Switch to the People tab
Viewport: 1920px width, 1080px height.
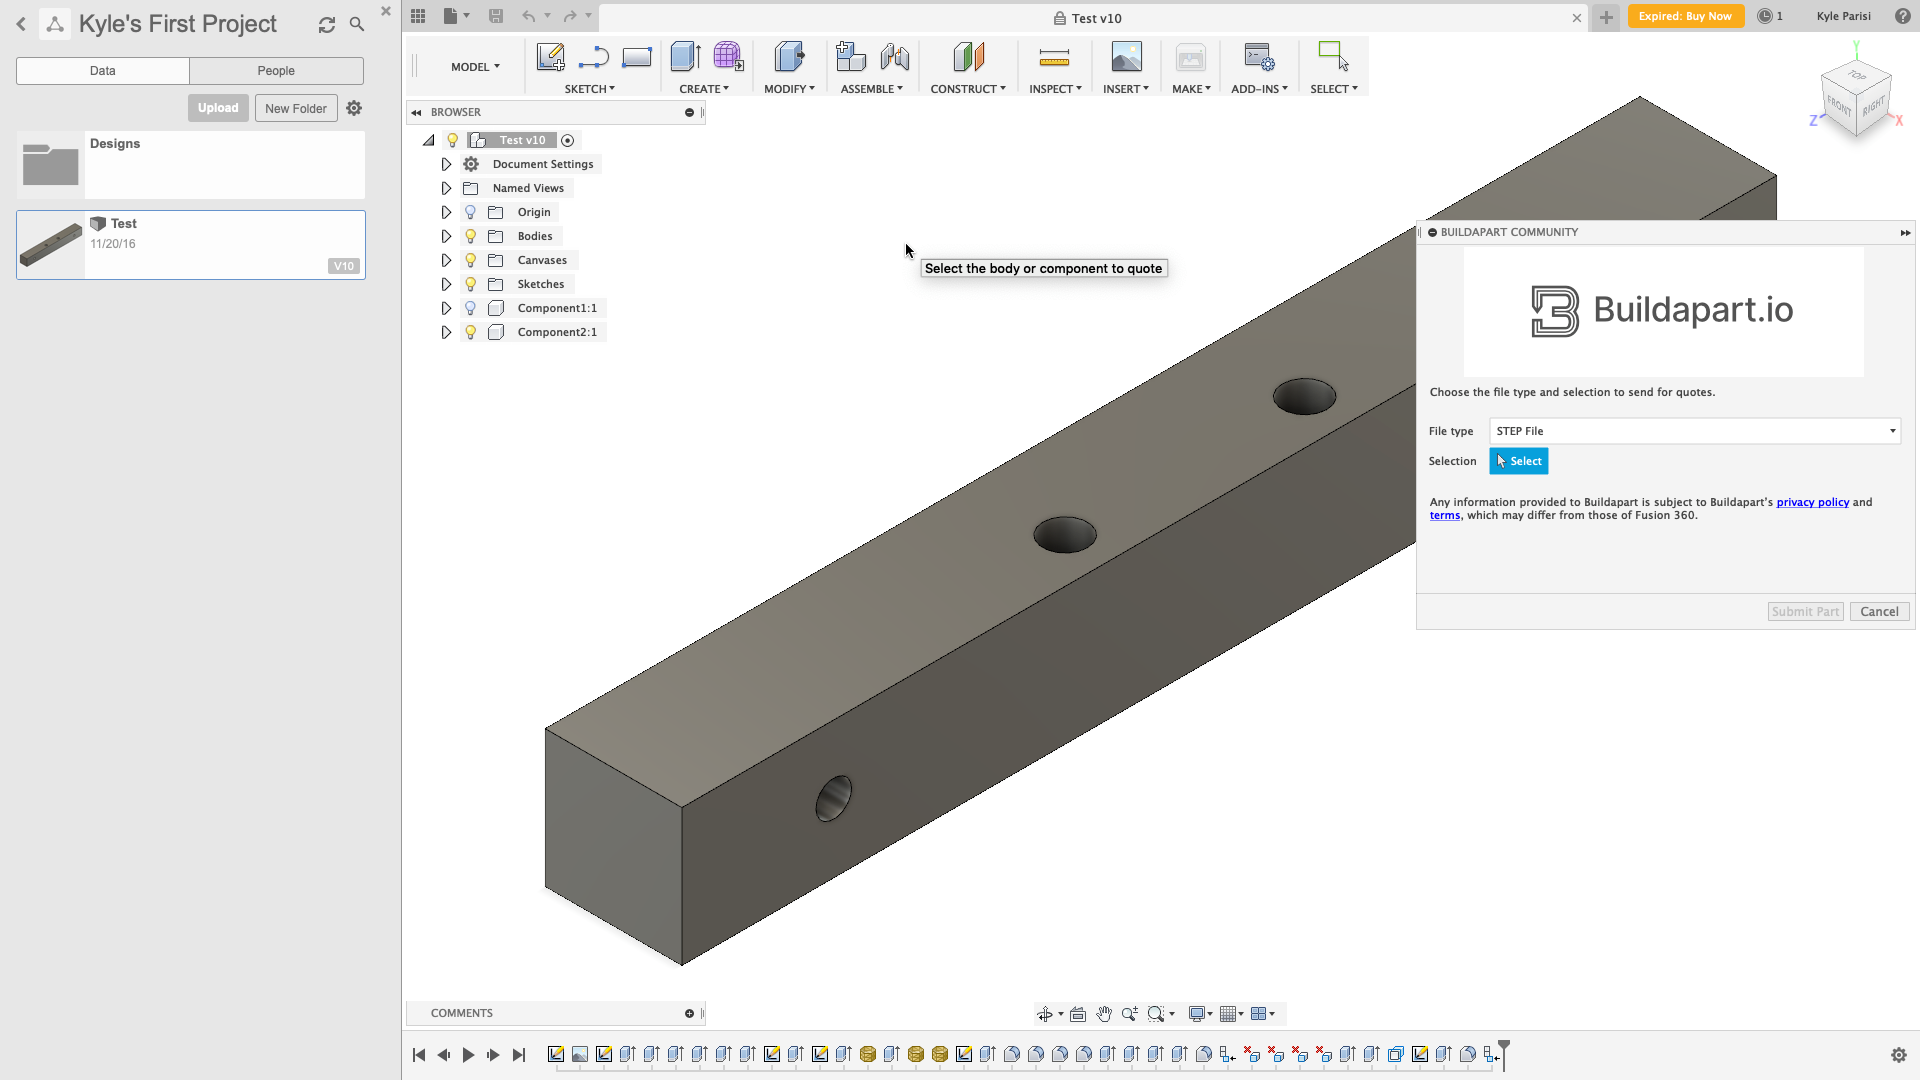click(276, 71)
